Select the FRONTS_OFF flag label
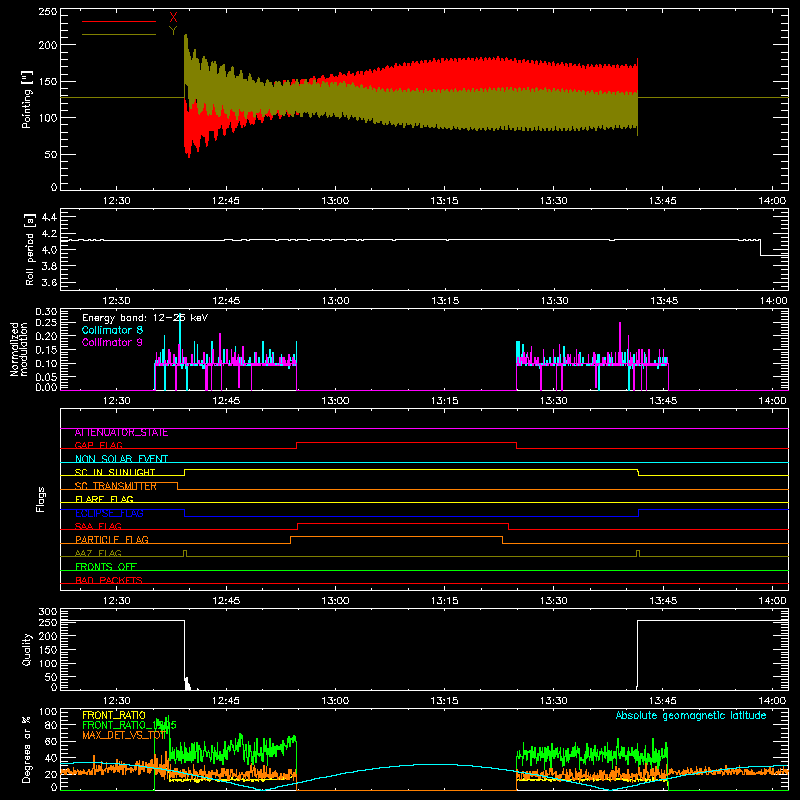 (x=106, y=566)
